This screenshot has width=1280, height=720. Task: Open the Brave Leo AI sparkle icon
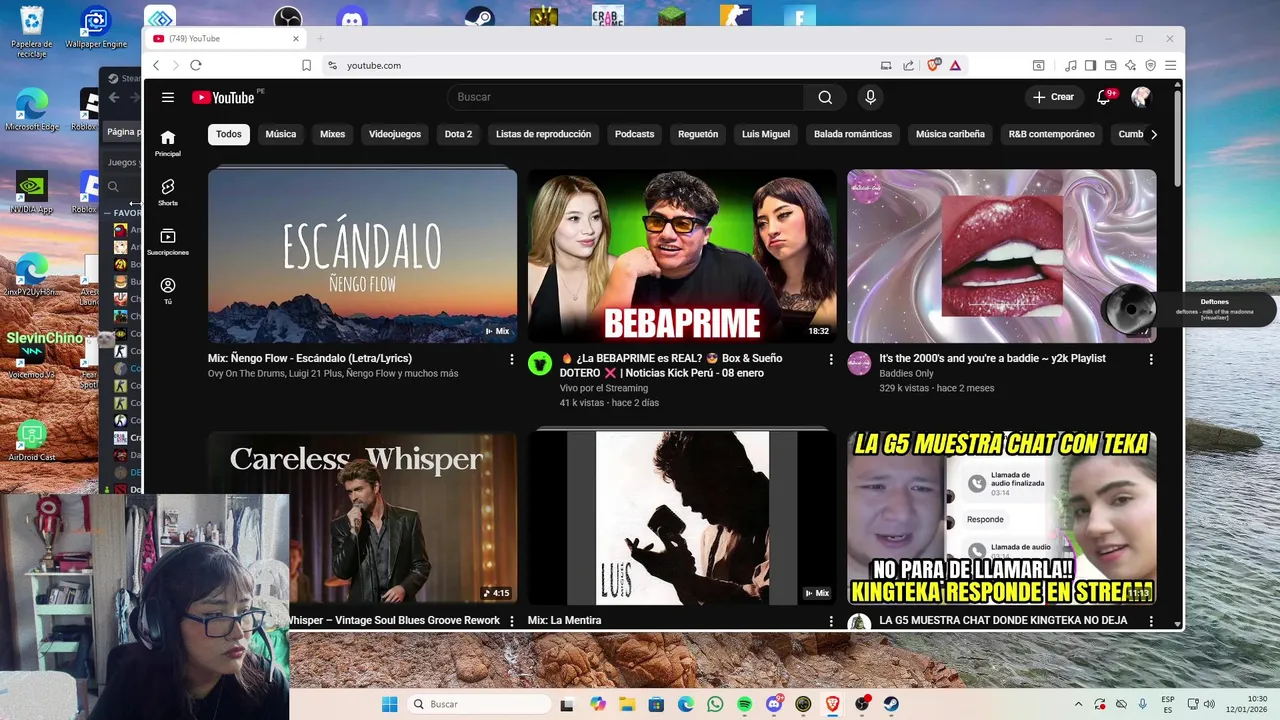pos(1130,65)
